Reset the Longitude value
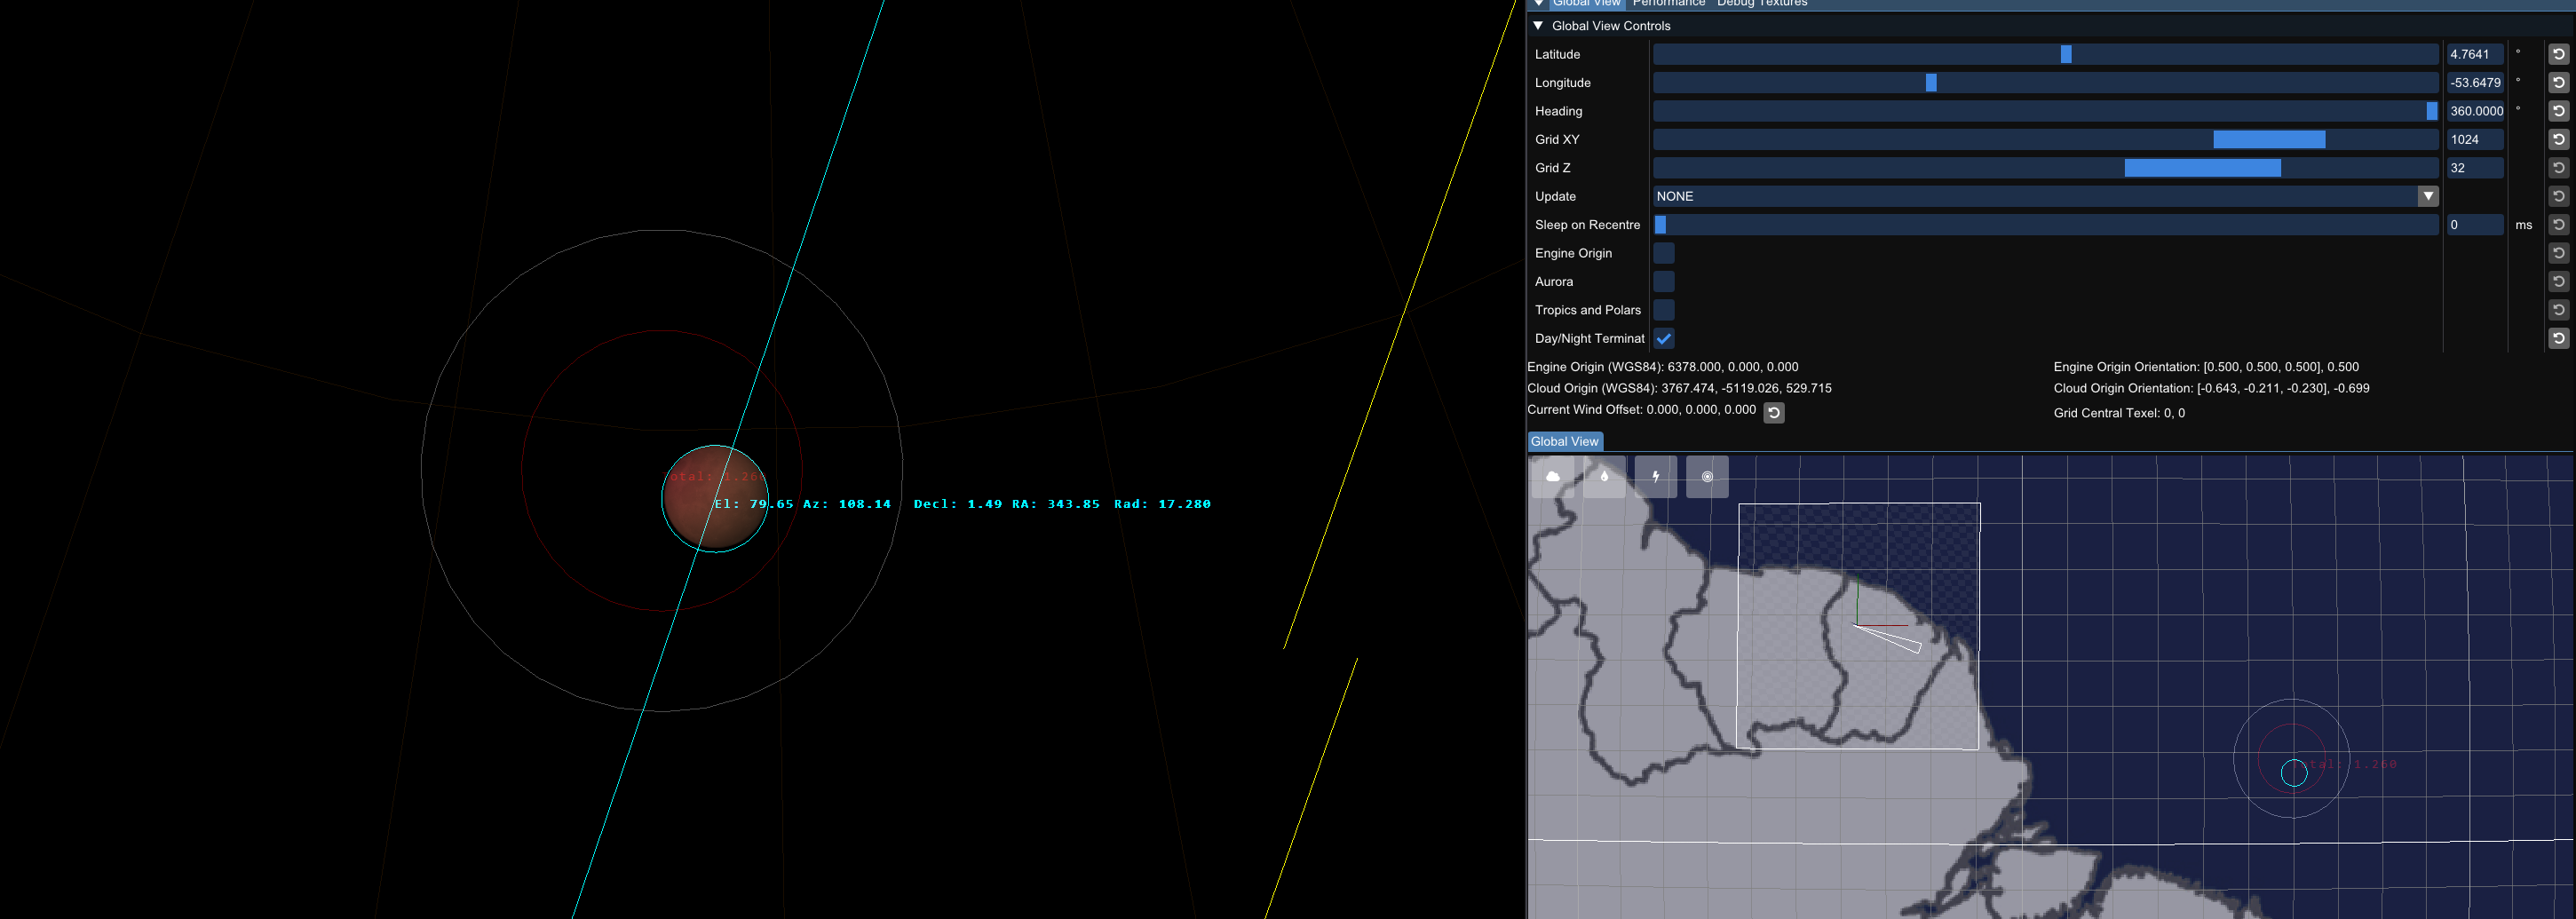Viewport: 2576px width, 919px height. click(2558, 83)
